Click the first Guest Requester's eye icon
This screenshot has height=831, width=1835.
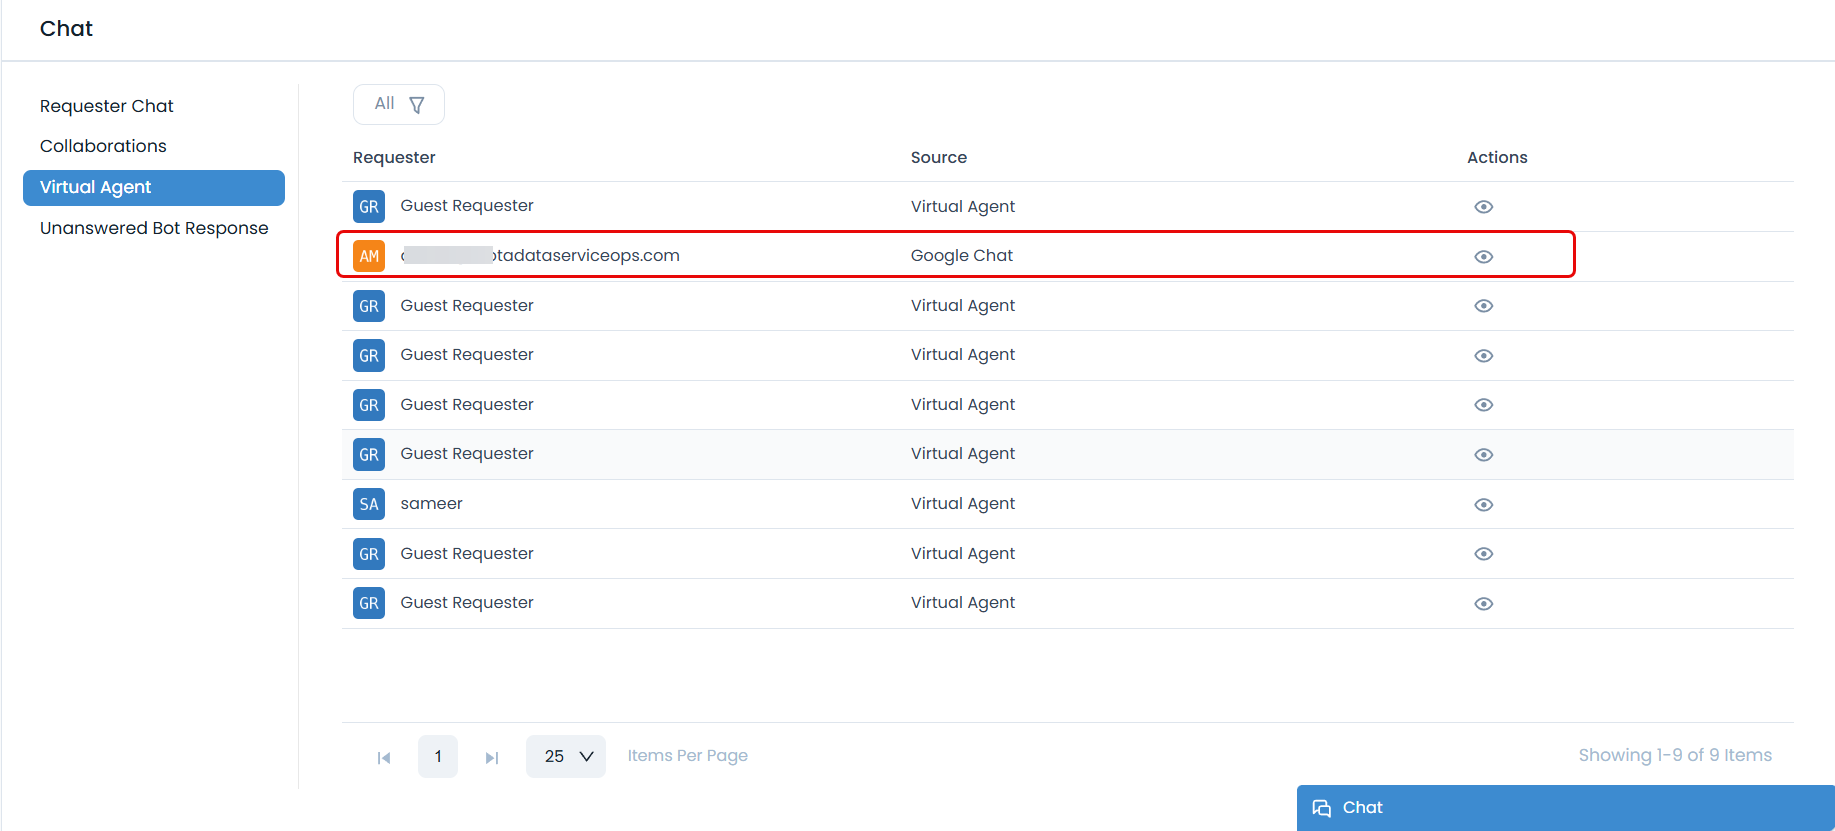click(x=1483, y=207)
